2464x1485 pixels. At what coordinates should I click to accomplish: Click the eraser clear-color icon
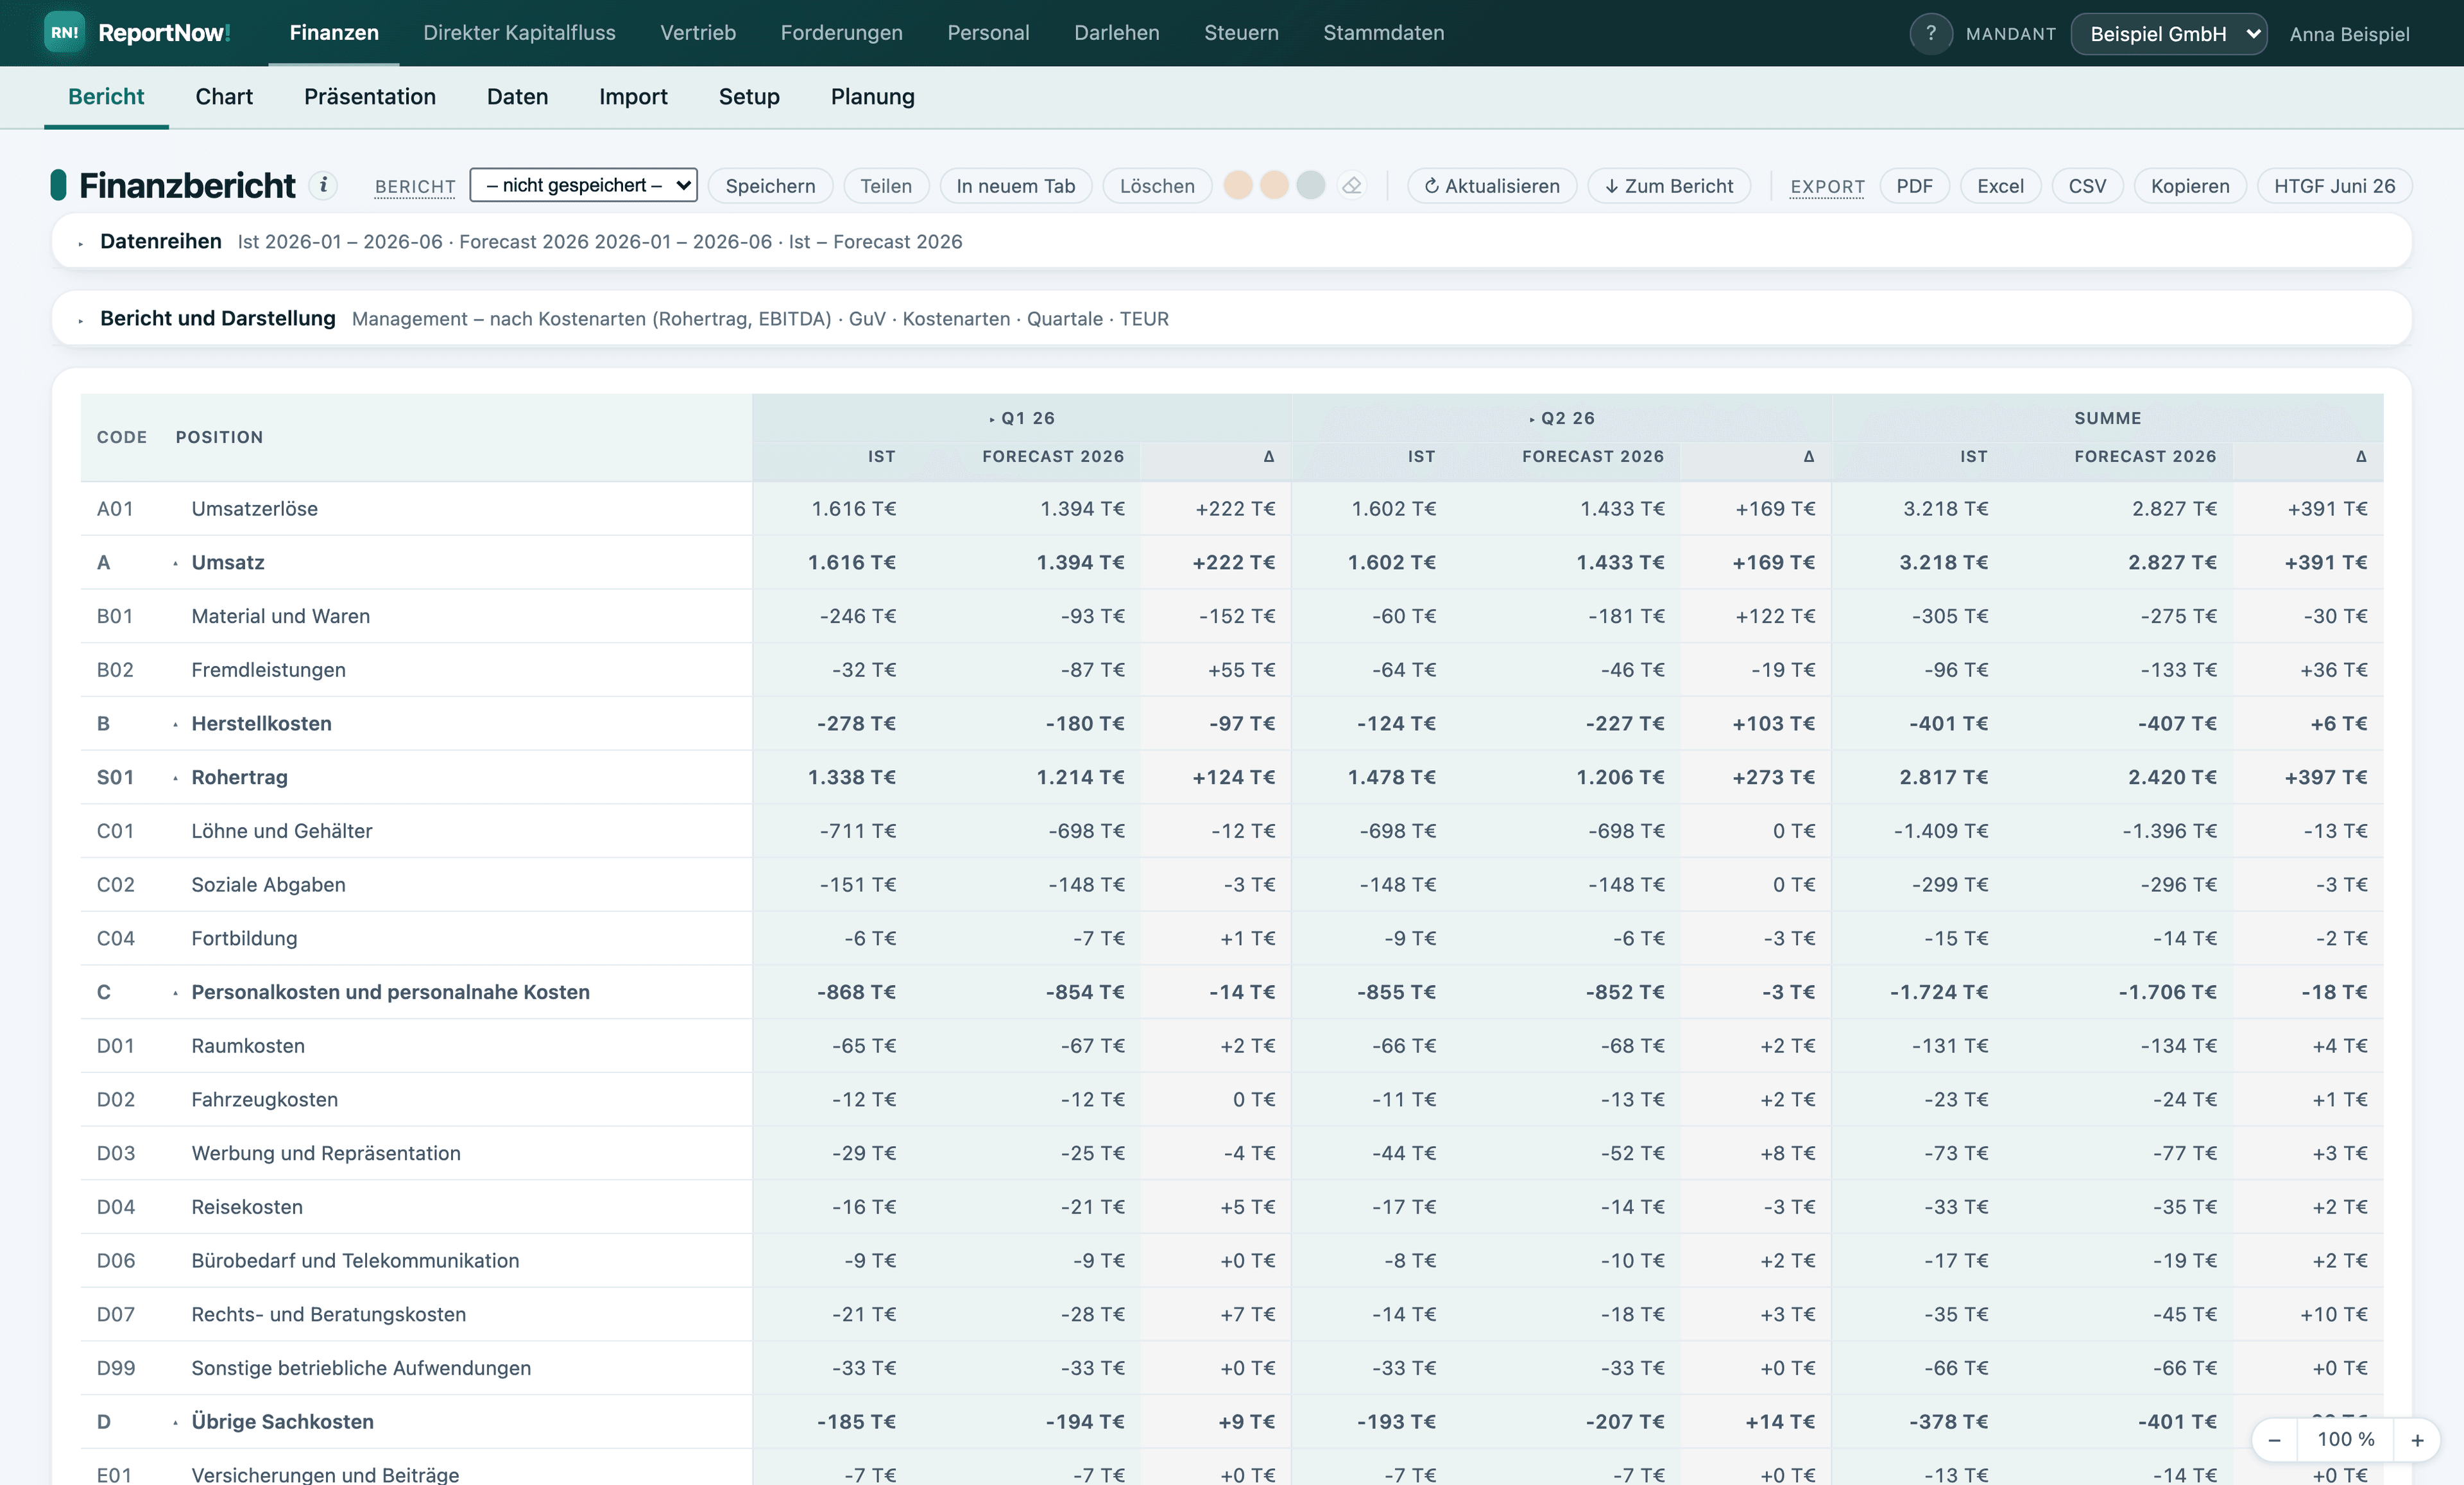[x=1351, y=185]
